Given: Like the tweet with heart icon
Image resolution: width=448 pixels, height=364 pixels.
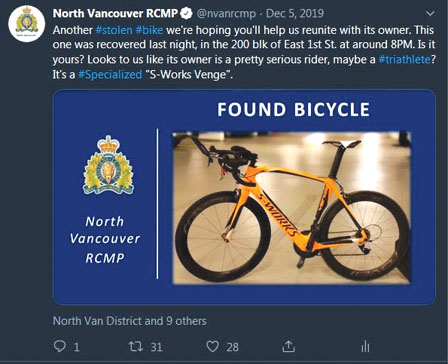Looking at the screenshot, I should point(213,346).
